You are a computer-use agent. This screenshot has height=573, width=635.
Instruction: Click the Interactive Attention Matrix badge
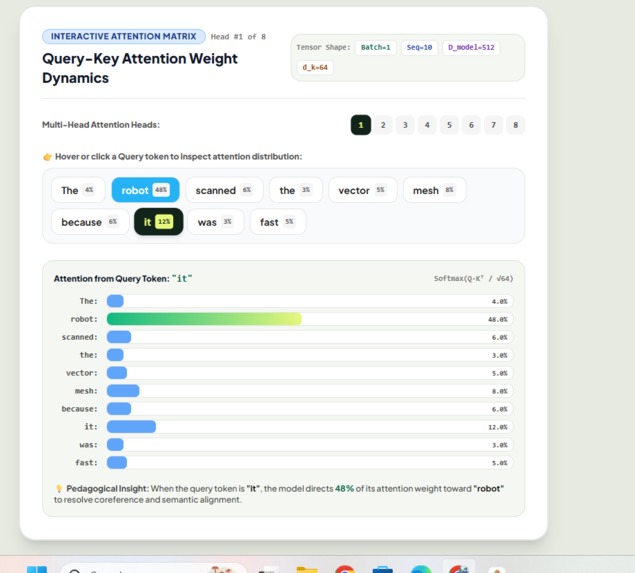coord(124,36)
